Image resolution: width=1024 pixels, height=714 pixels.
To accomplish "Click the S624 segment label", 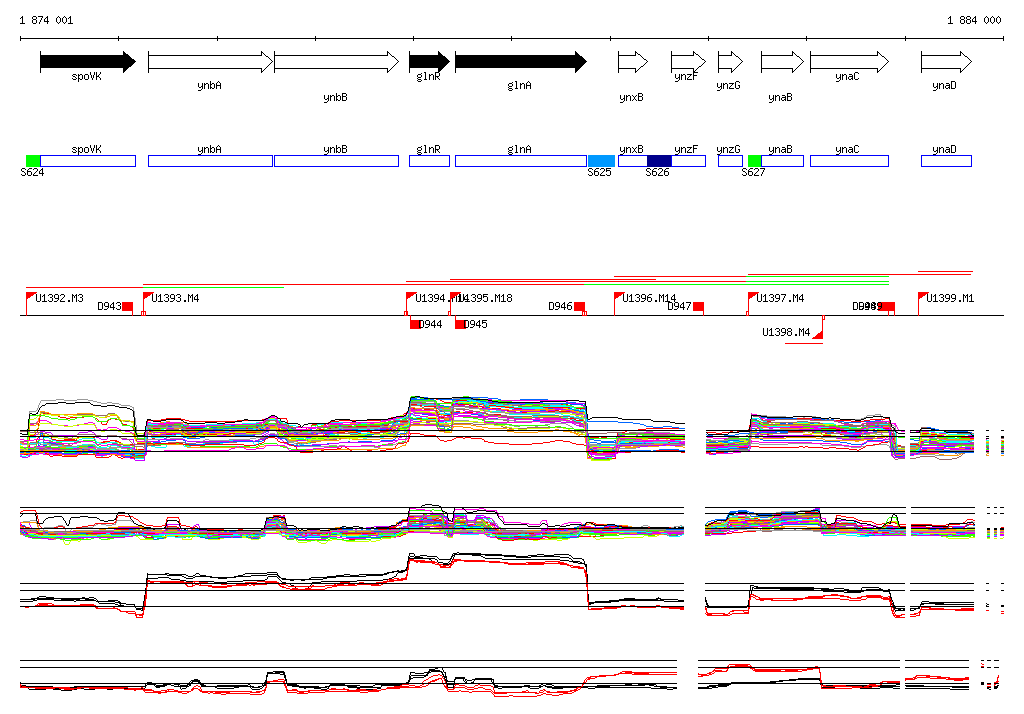I will (x=32, y=172).
